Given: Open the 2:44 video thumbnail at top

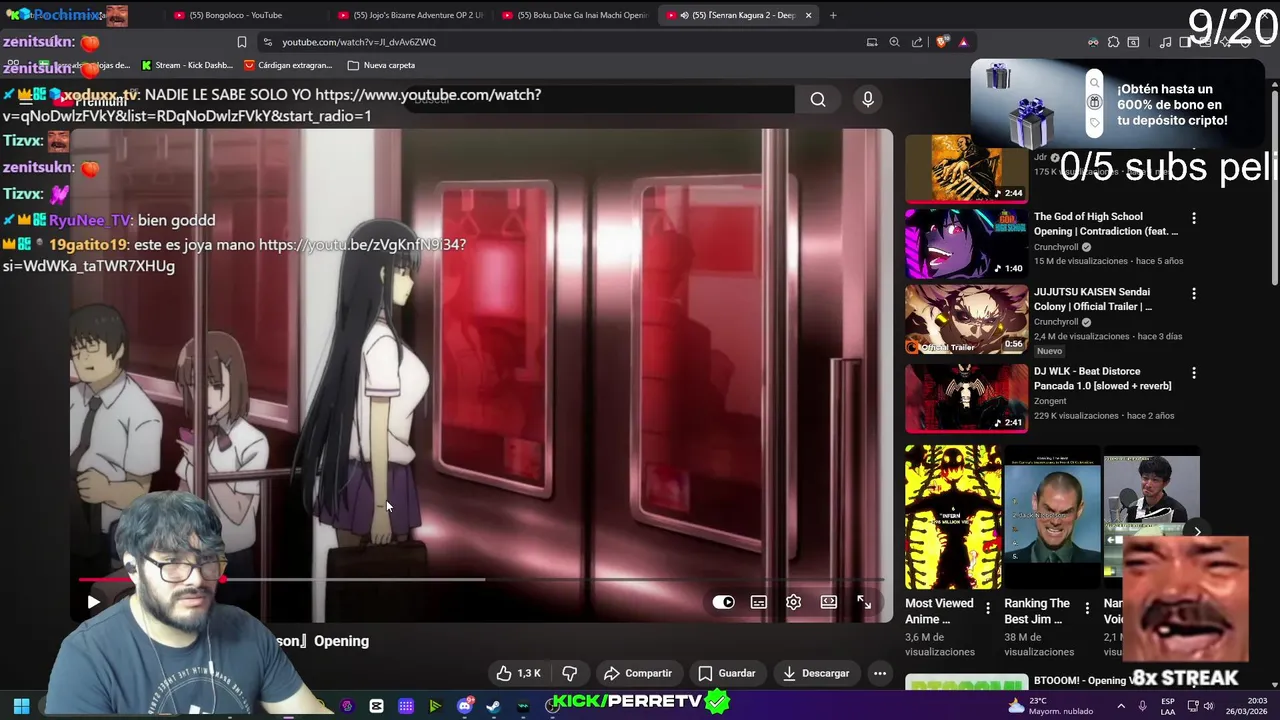Looking at the screenshot, I should click(966, 168).
